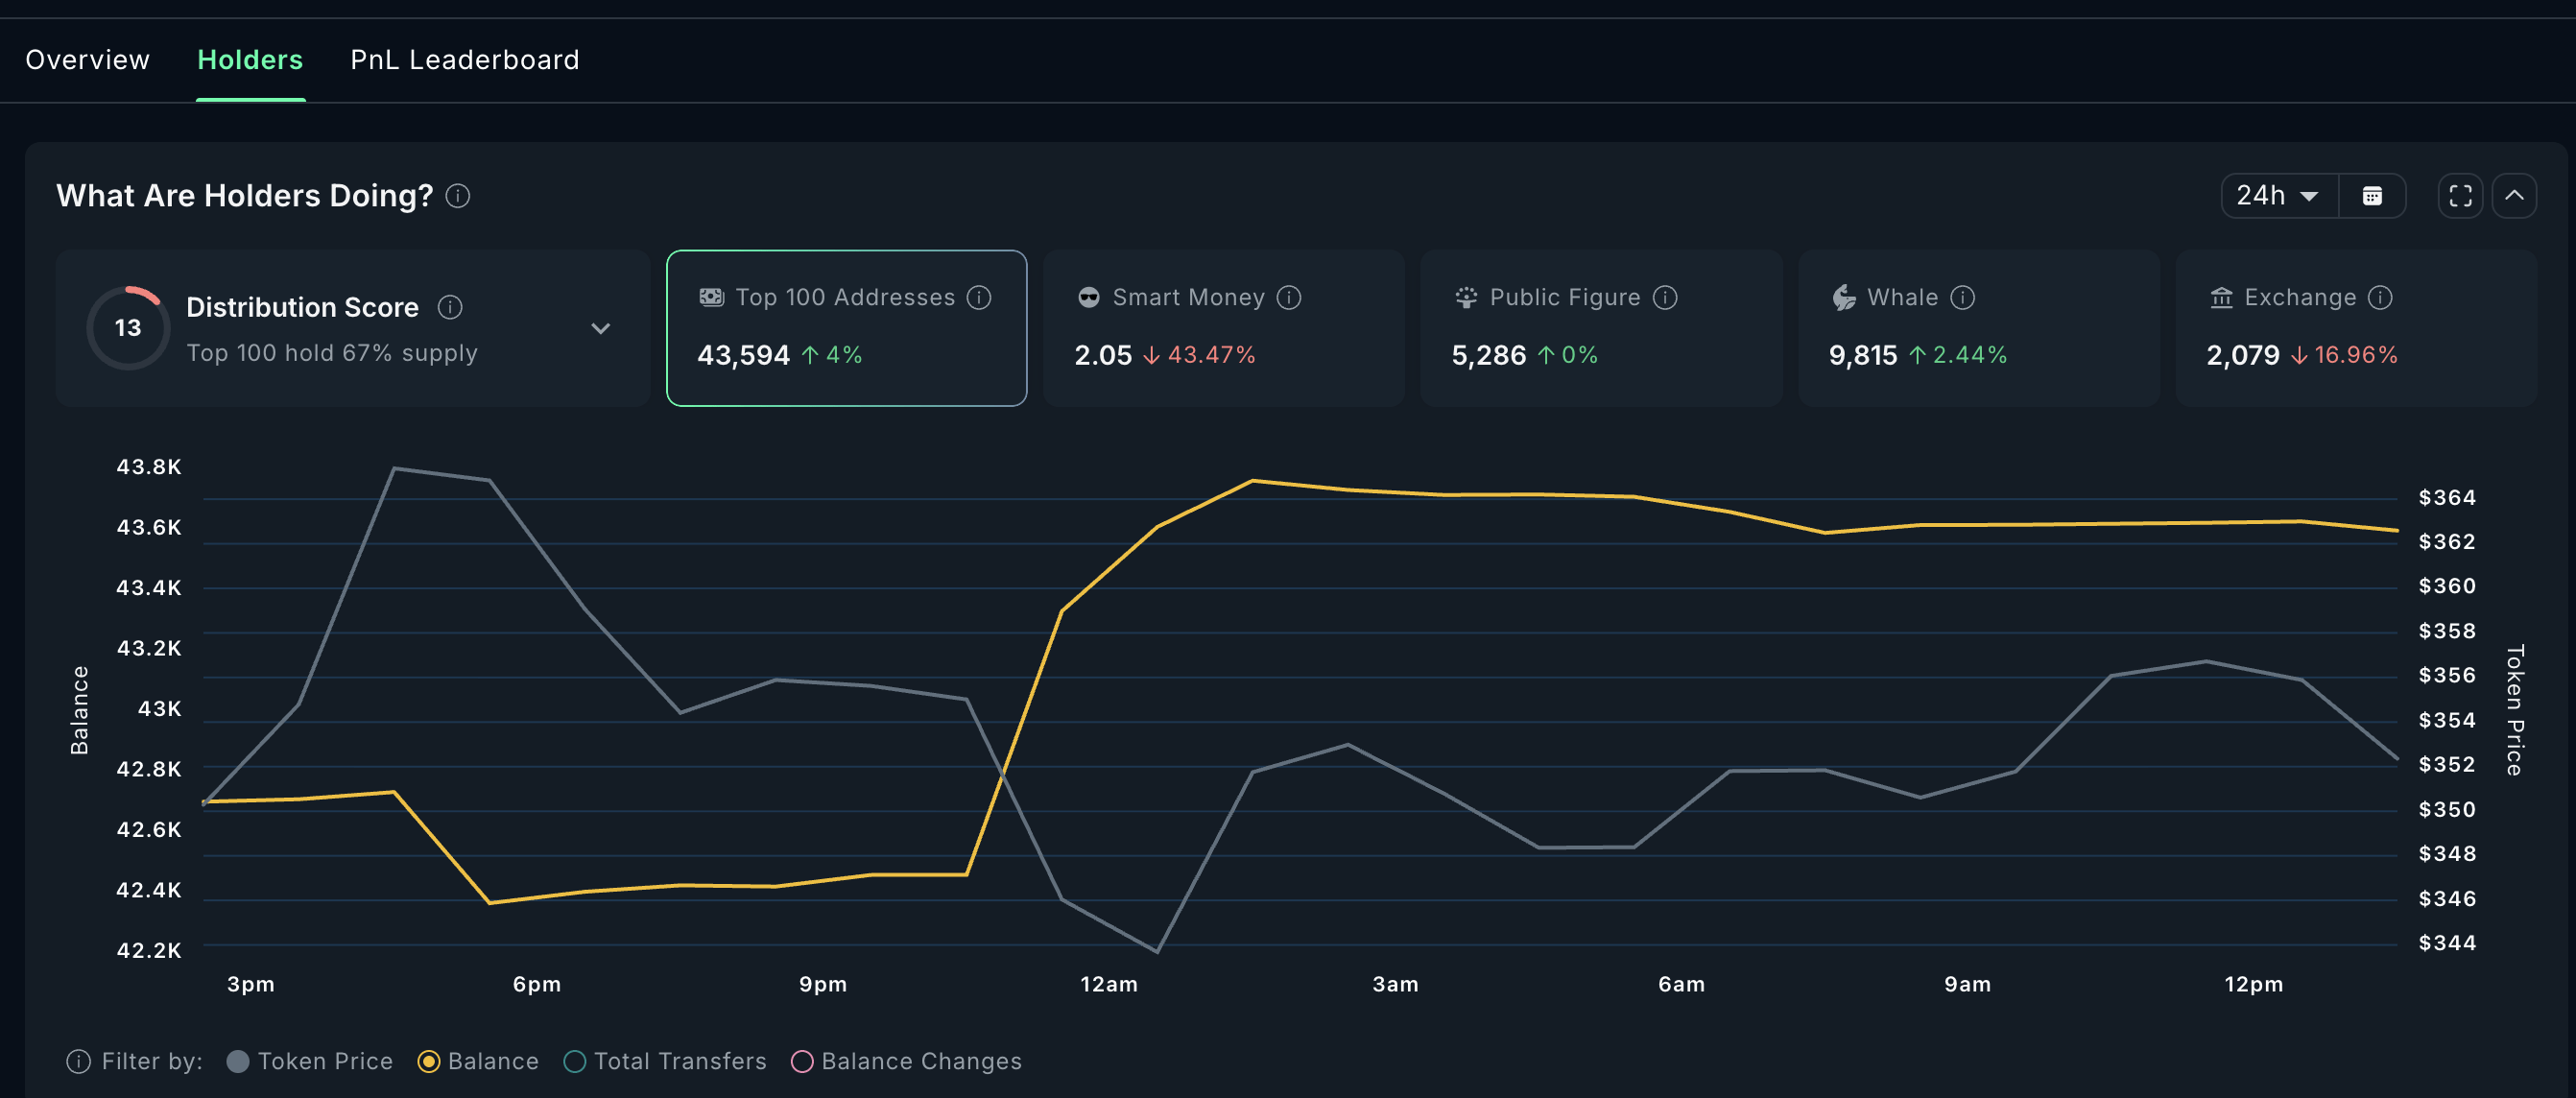The height and width of the screenshot is (1098, 2576).
Task: Enable the Token Price filter
Action: click(309, 1061)
